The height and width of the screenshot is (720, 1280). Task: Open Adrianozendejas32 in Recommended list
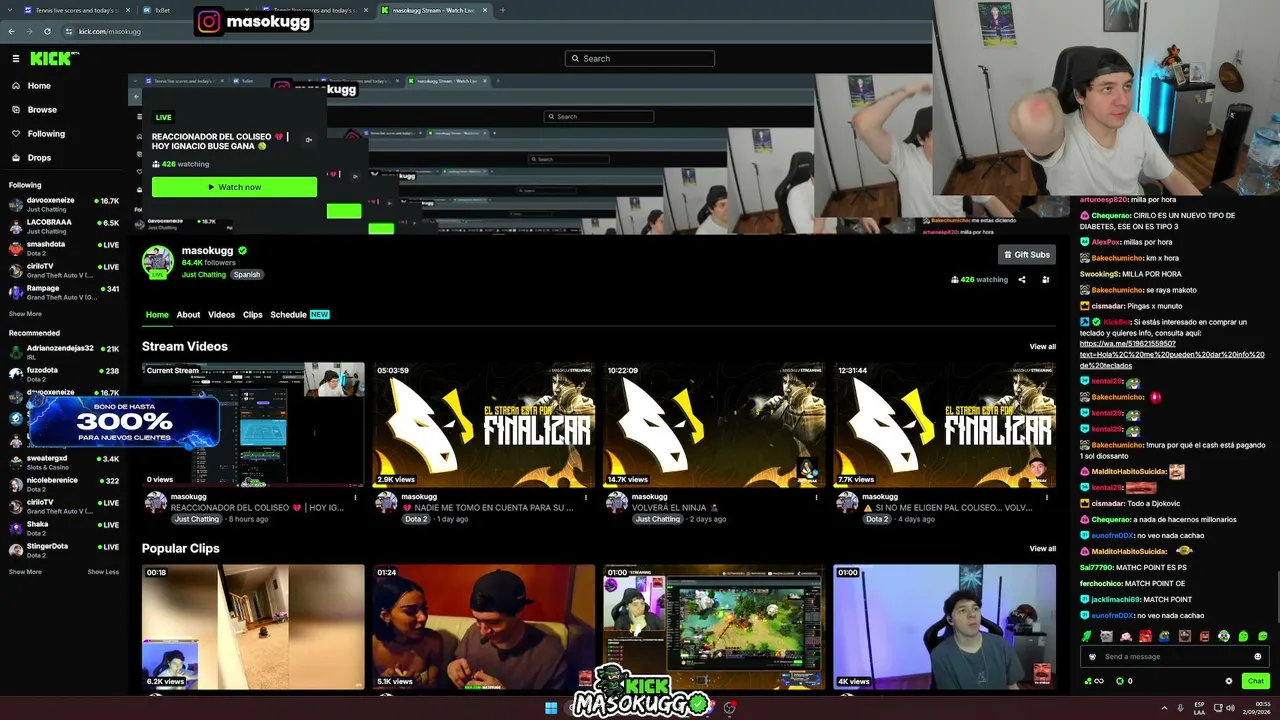click(64, 353)
